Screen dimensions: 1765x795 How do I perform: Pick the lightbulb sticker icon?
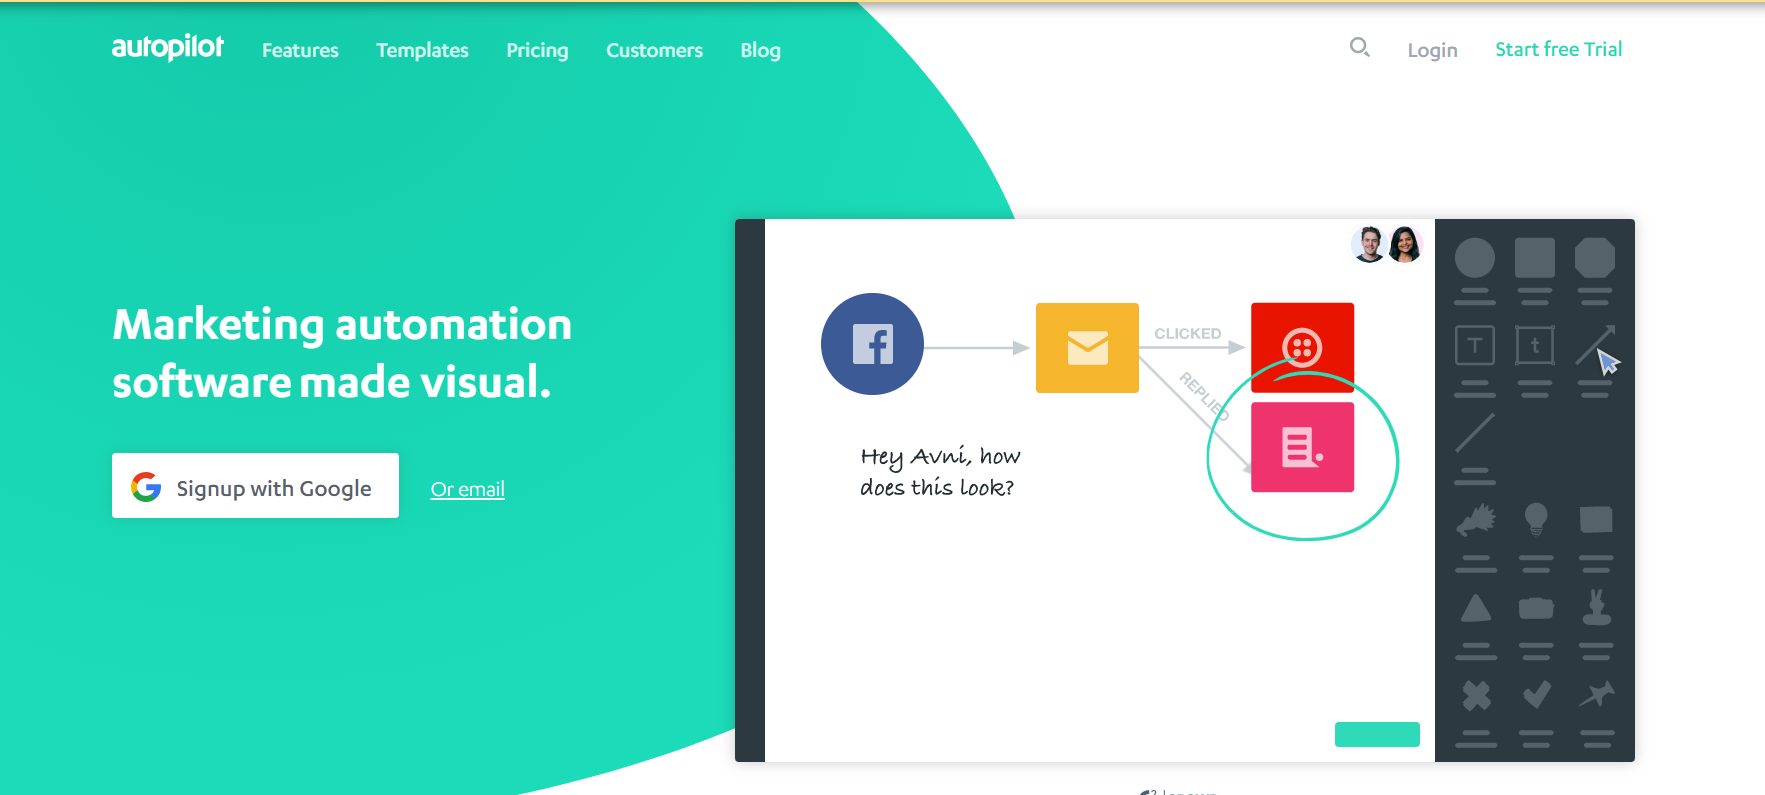[1536, 520]
